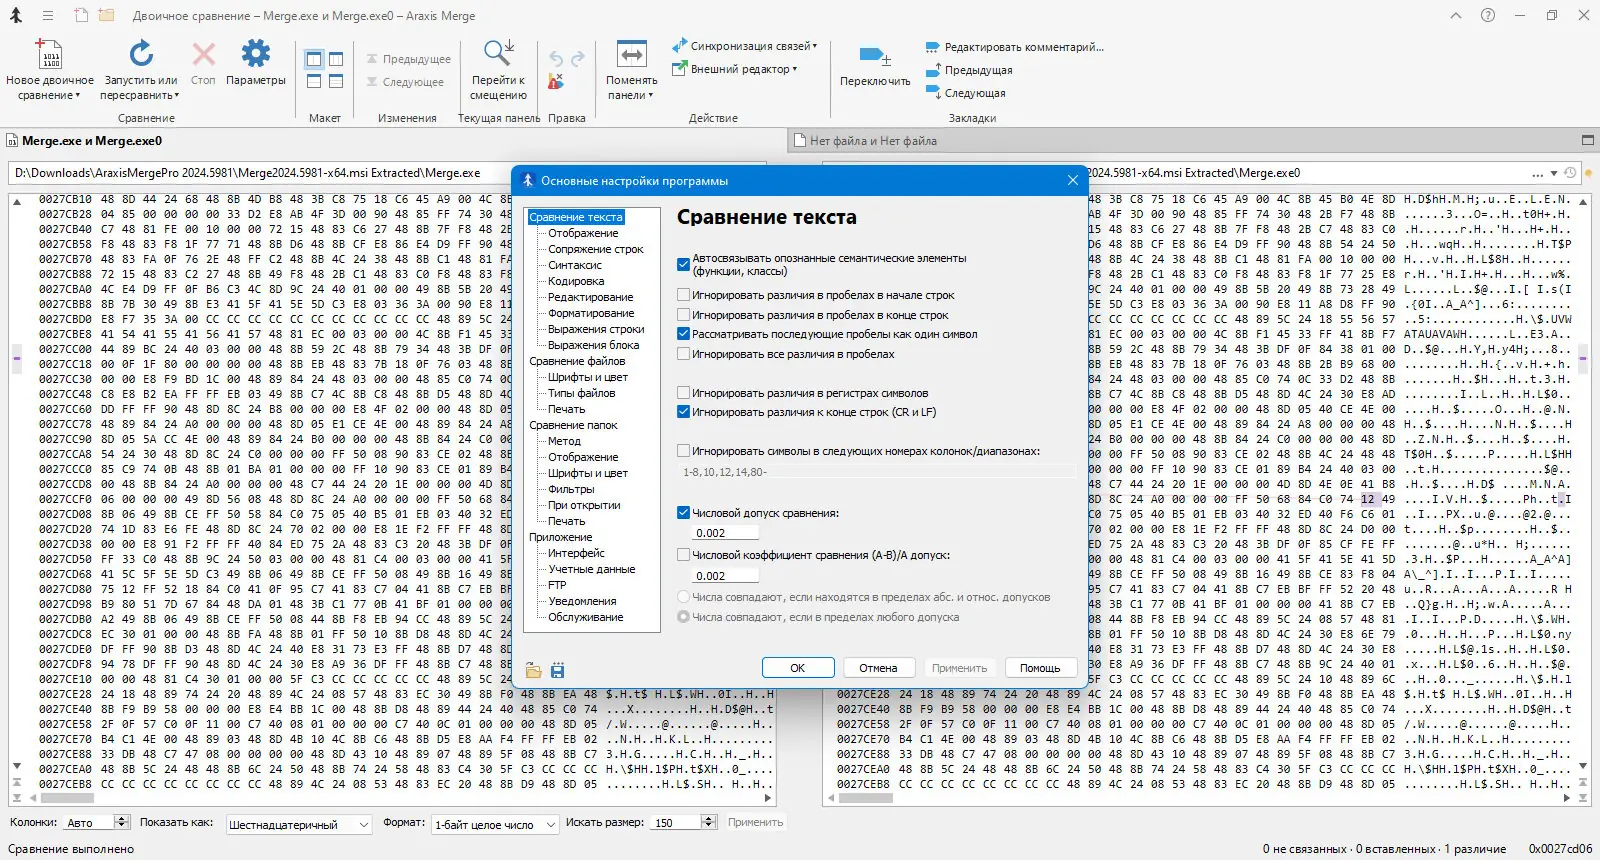The width and height of the screenshot is (1600, 860).
Task: Click the Стоп toolbar icon
Action: coord(204,54)
